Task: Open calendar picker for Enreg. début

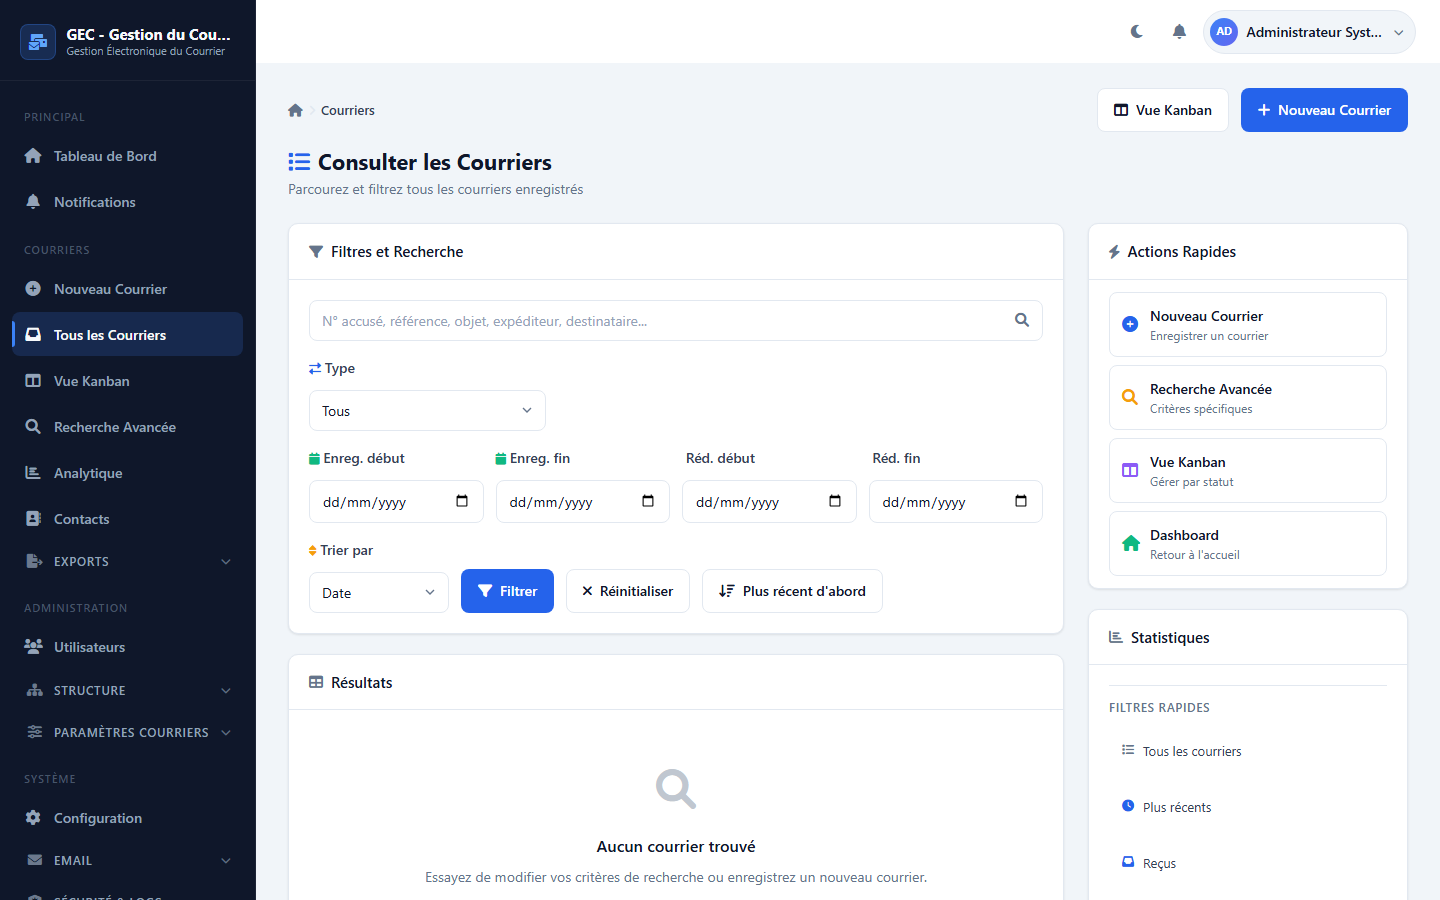Action: click(462, 502)
